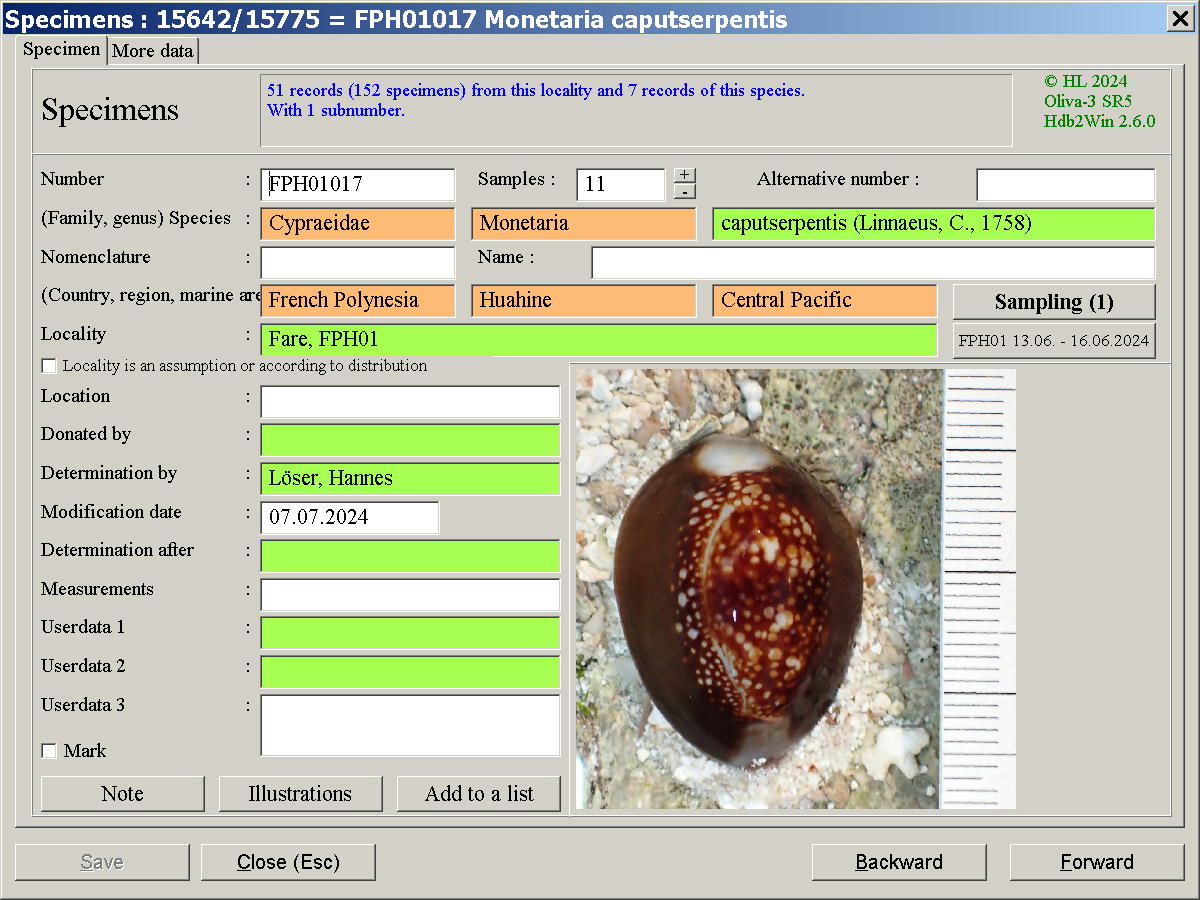Go Forward to the next record

pyautogui.click(x=1096, y=862)
